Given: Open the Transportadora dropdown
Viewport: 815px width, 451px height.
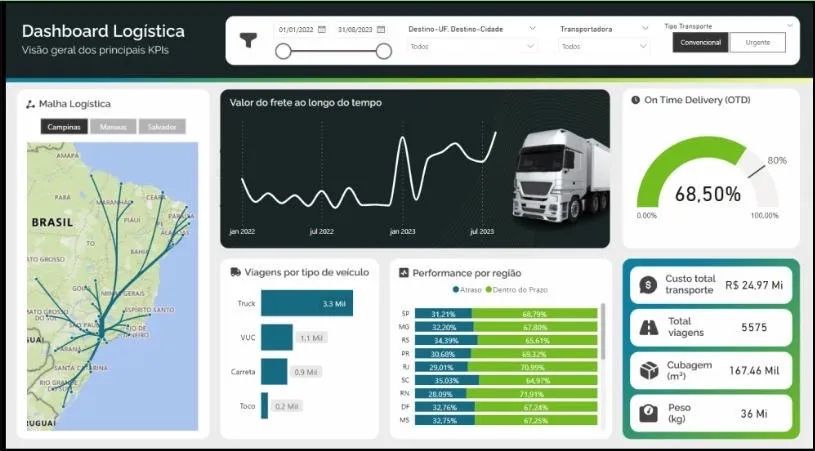Looking at the screenshot, I should [644, 29].
